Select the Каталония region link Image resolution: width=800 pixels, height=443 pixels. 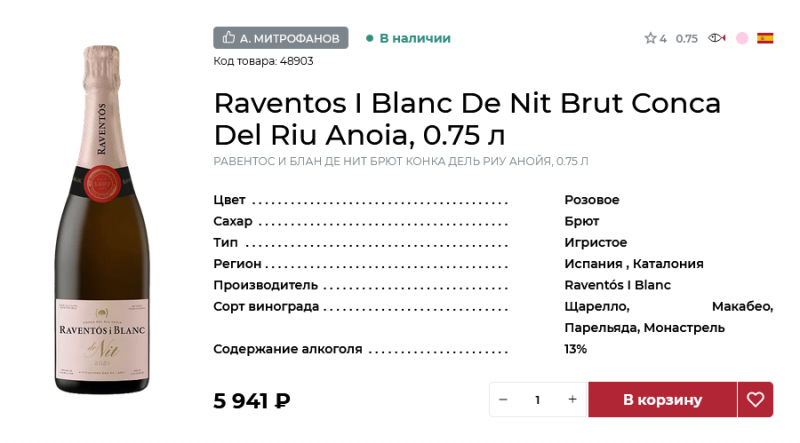(669, 264)
